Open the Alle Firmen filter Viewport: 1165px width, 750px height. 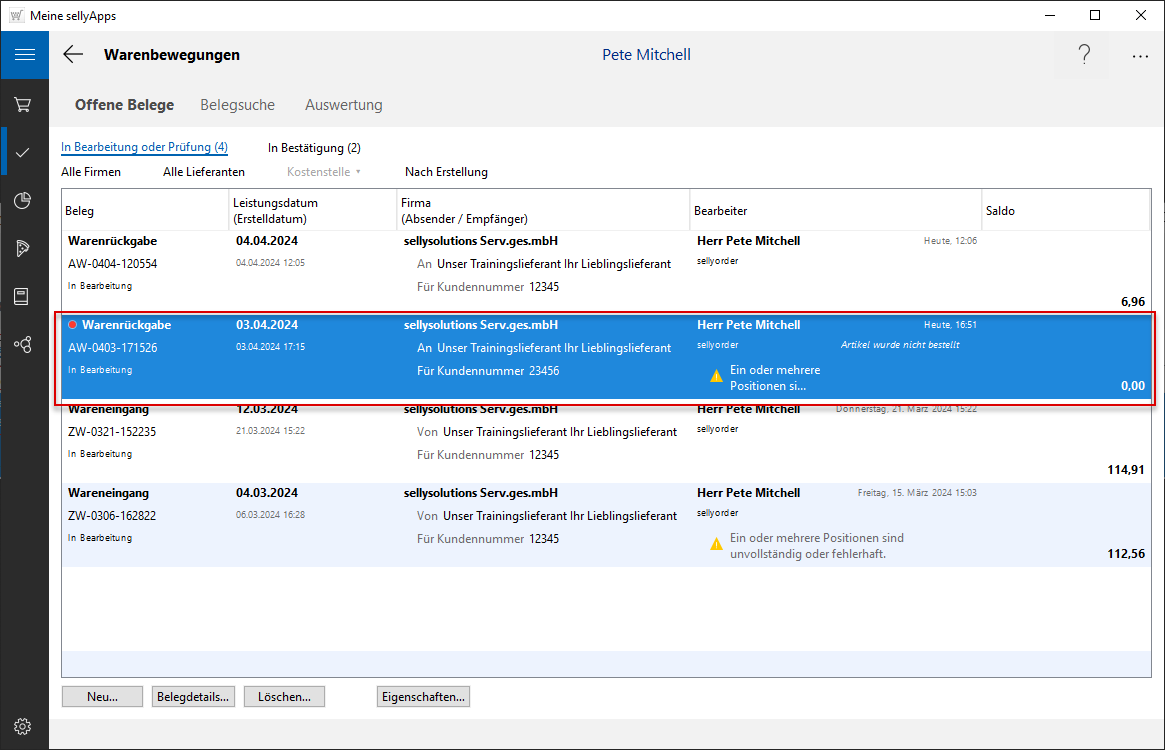click(x=91, y=172)
